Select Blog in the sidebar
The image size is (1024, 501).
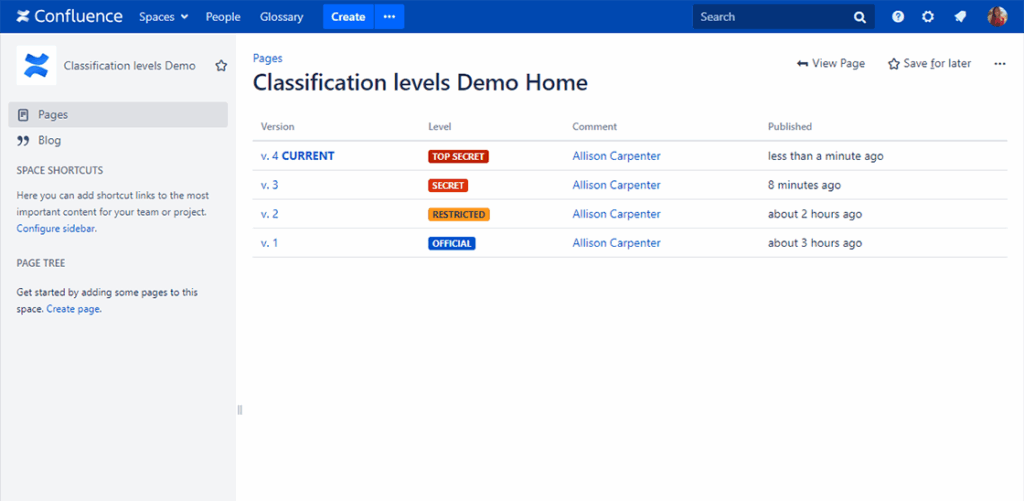click(49, 141)
